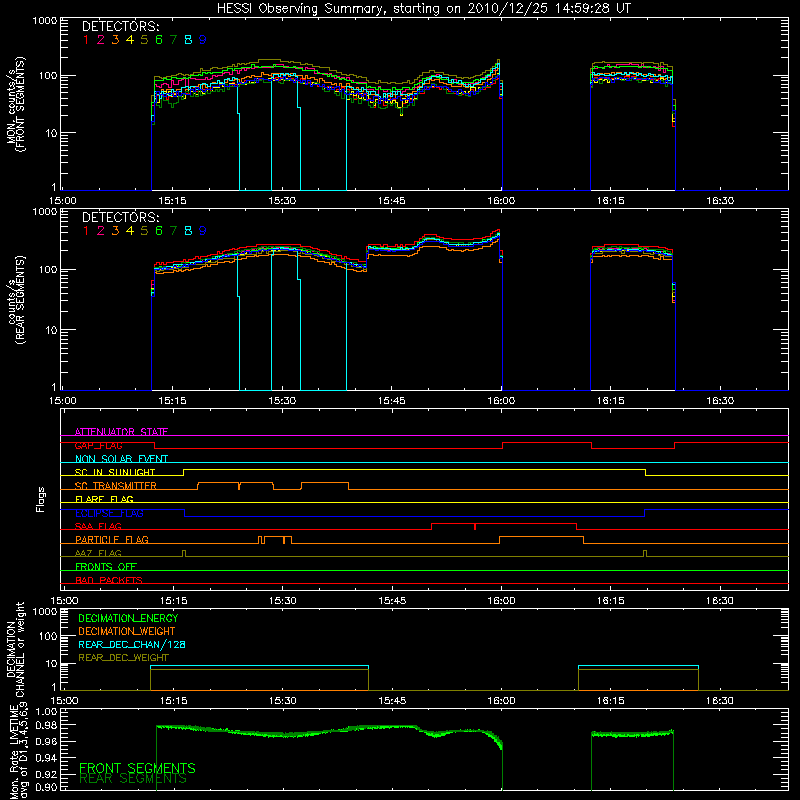Click DETECTORS: label in front segments plot
800x800 pixels.
(x=120, y=27)
